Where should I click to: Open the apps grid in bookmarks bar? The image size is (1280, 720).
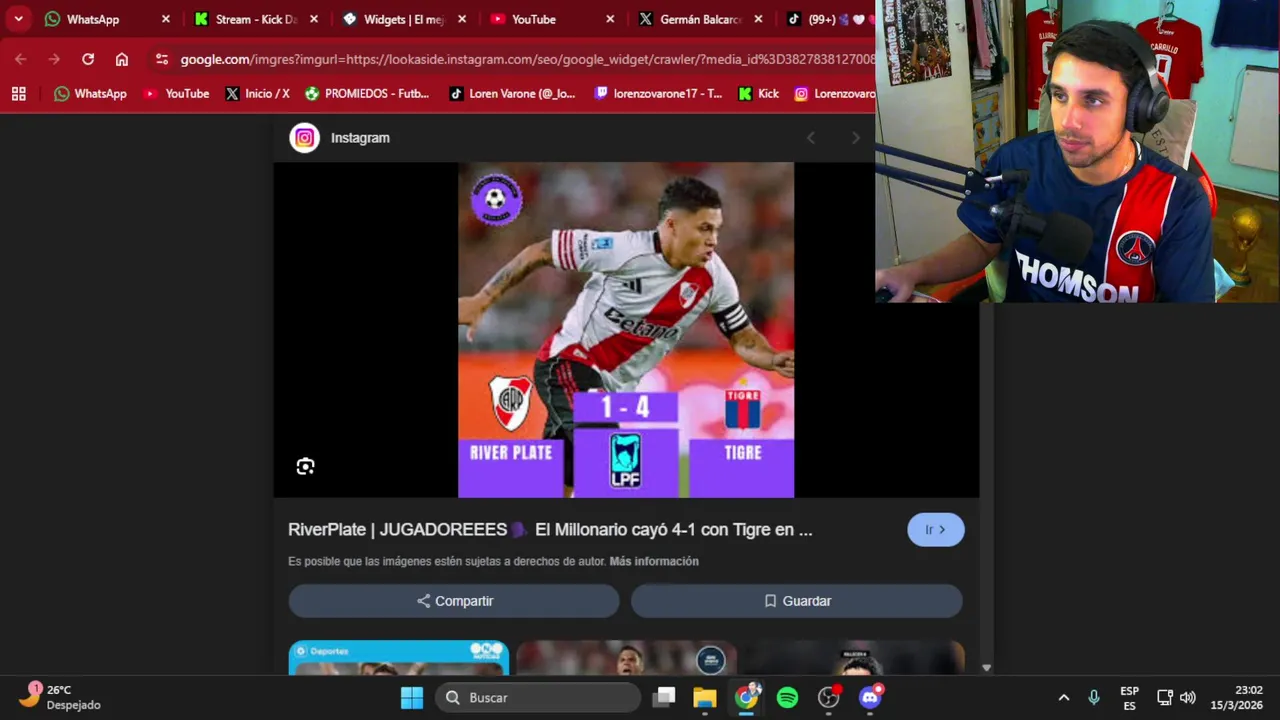tap(18, 93)
